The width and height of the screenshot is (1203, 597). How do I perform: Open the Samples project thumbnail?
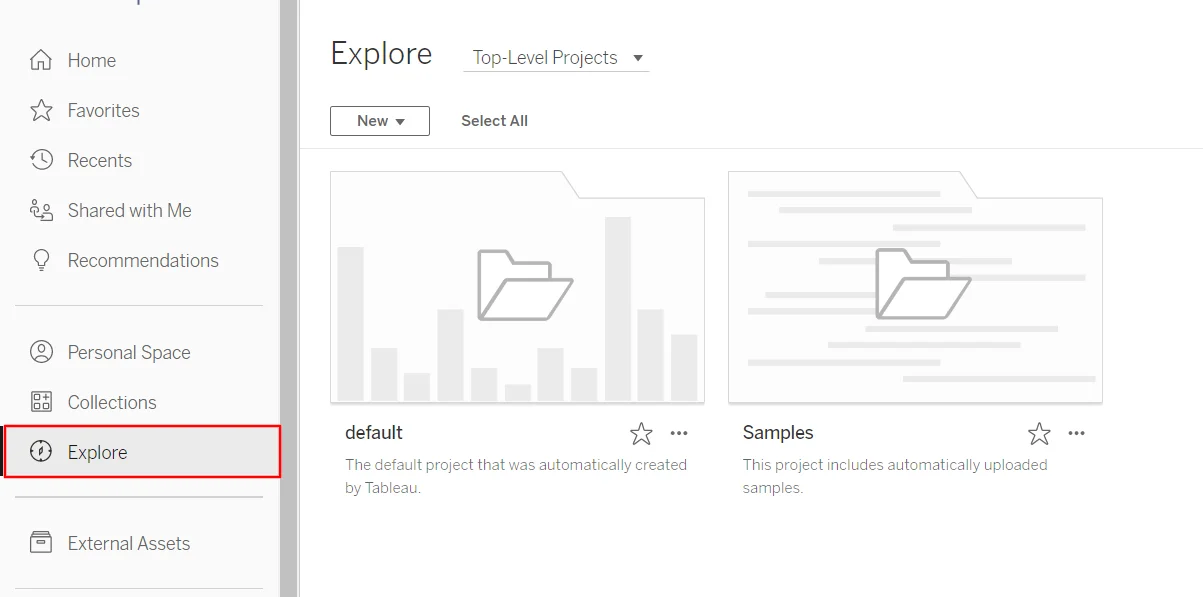click(915, 287)
